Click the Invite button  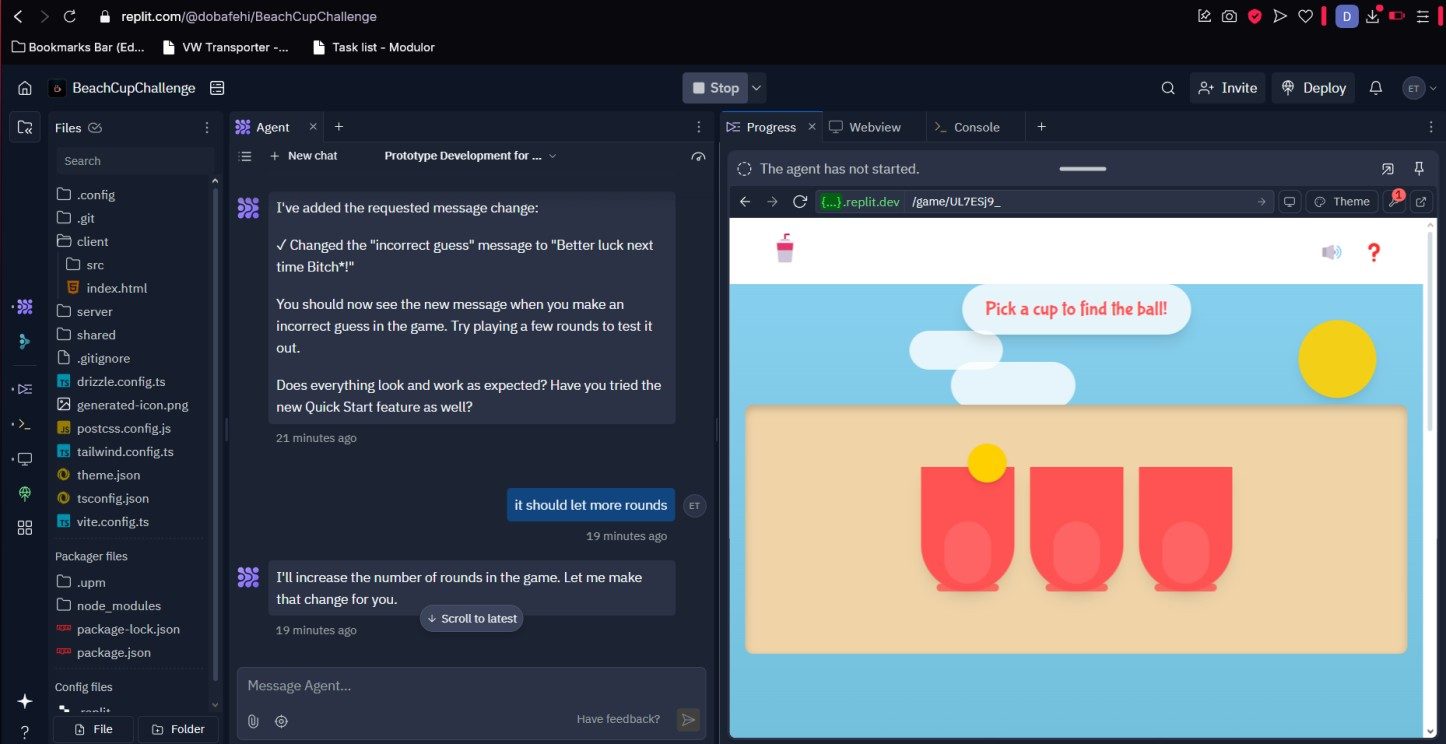(1227, 87)
